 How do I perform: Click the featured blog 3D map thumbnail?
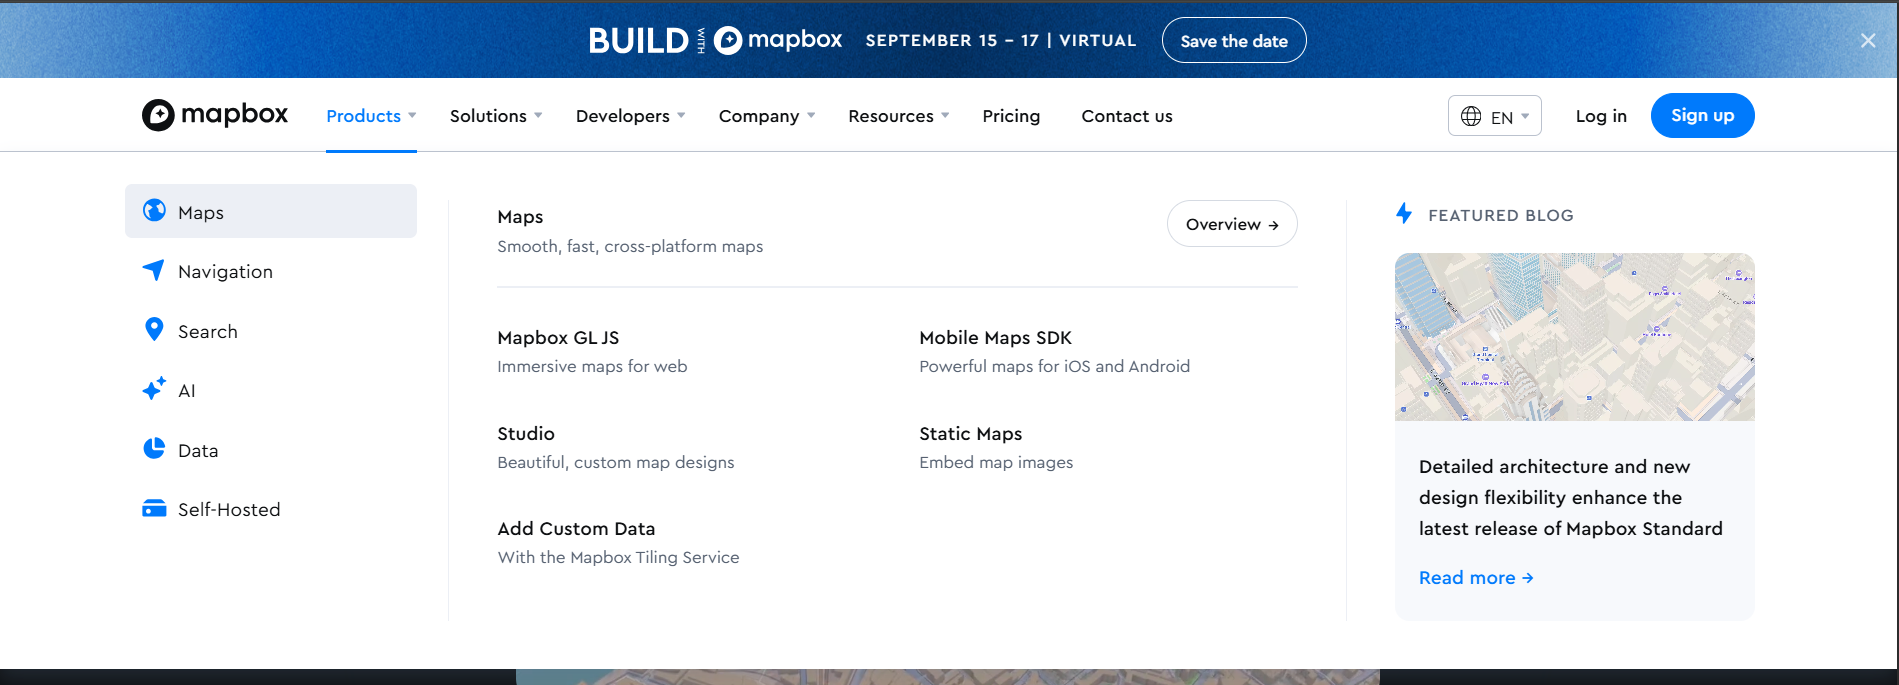coord(1574,337)
